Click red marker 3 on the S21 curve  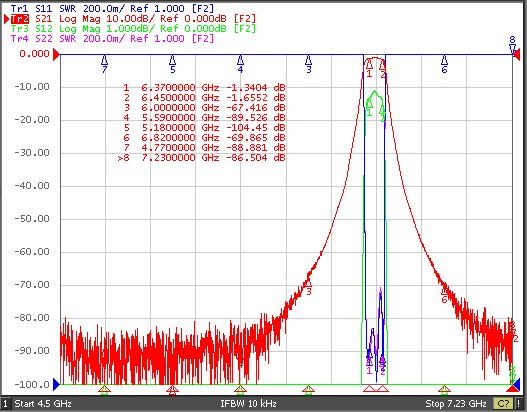(x=309, y=287)
